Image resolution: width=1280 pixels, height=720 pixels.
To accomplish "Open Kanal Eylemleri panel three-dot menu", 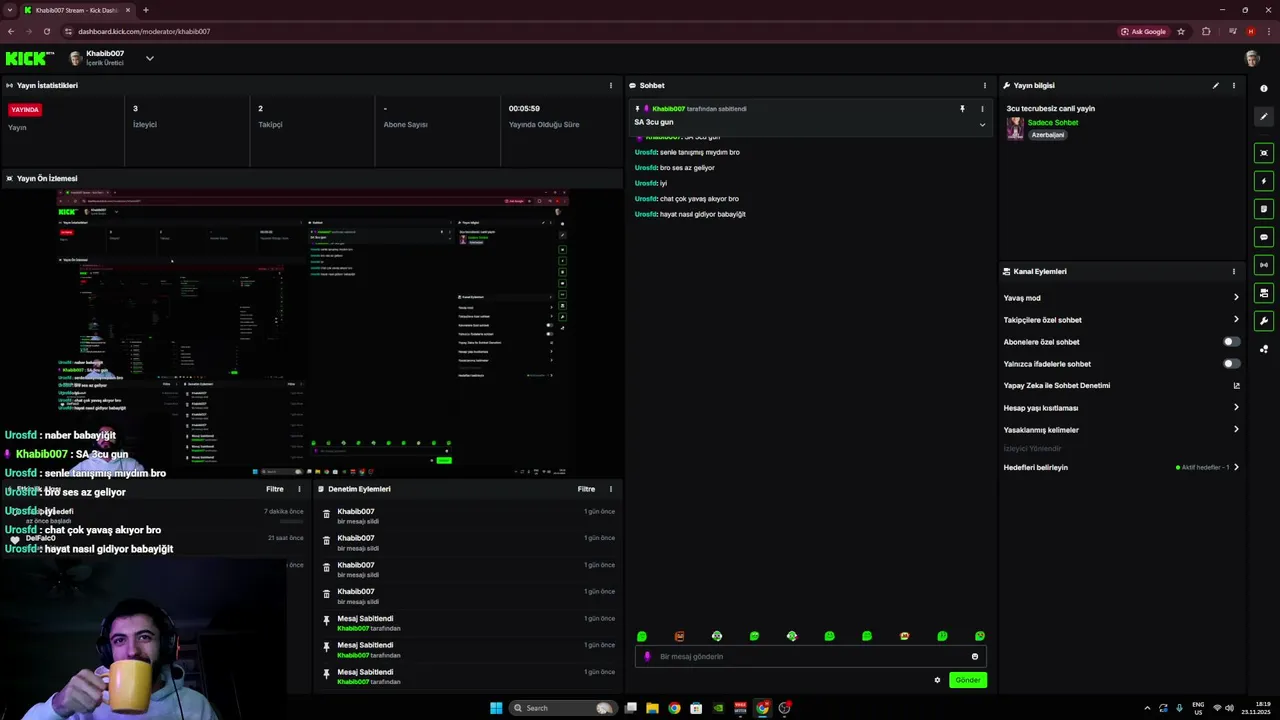I will pyautogui.click(x=1234, y=271).
